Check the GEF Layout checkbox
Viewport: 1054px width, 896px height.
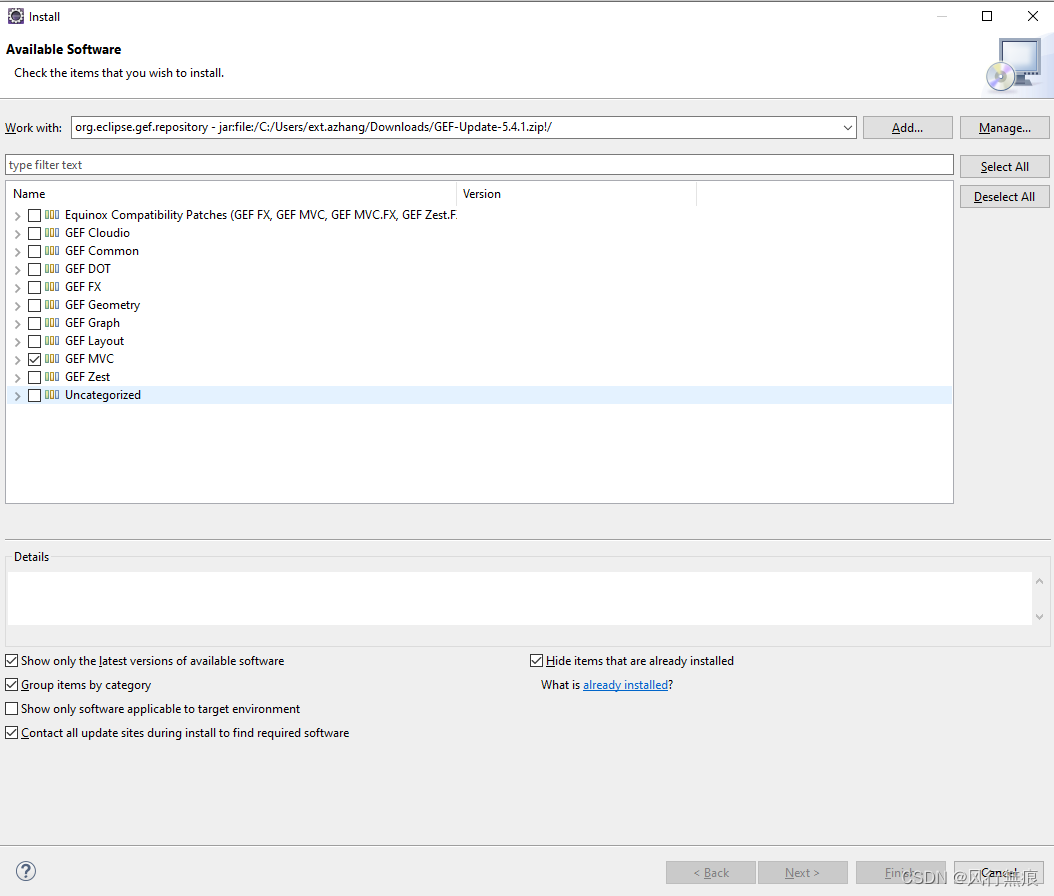tap(34, 341)
